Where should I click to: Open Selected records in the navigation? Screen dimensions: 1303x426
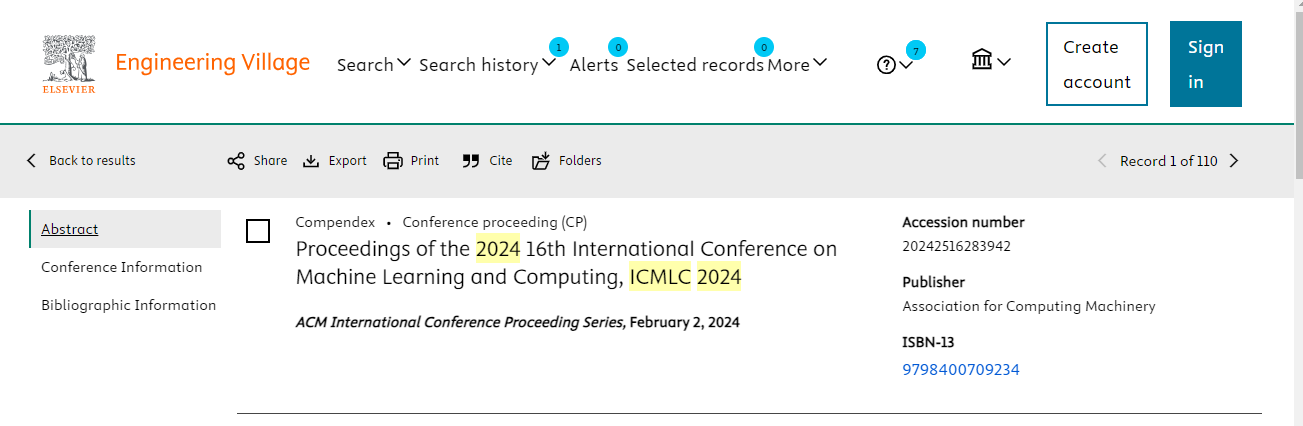(695, 65)
